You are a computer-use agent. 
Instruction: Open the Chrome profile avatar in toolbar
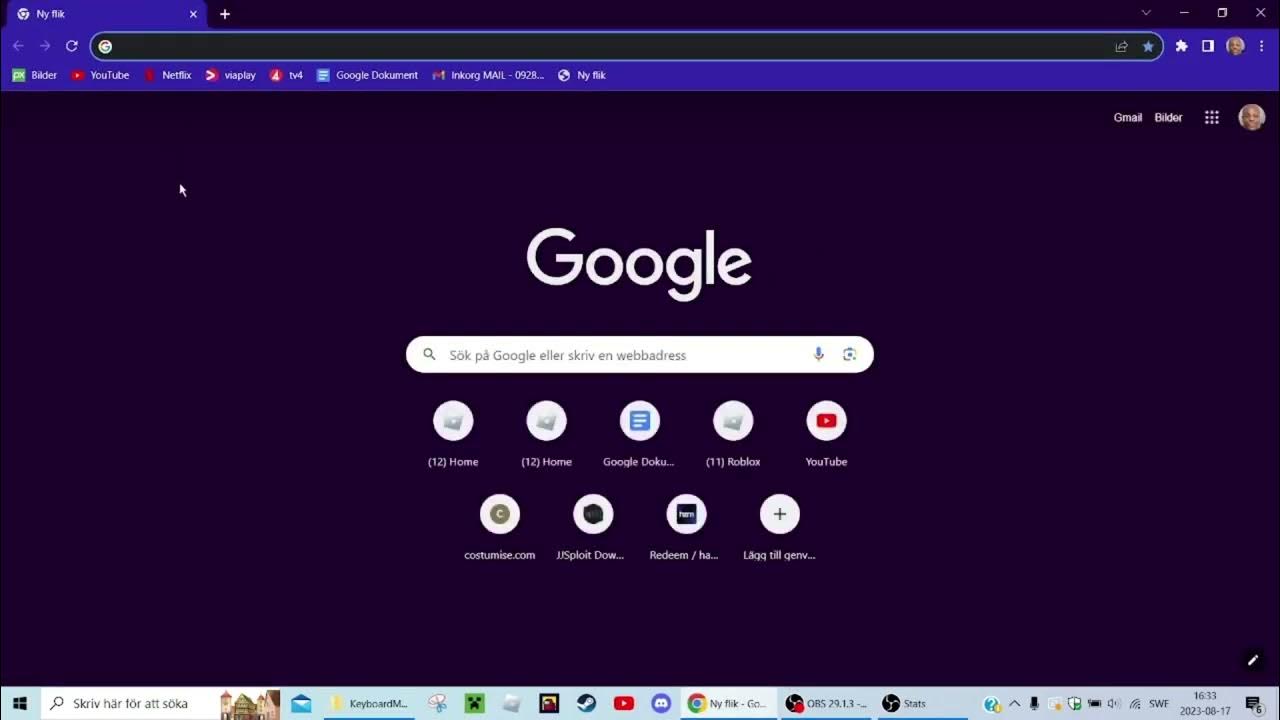(1235, 46)
